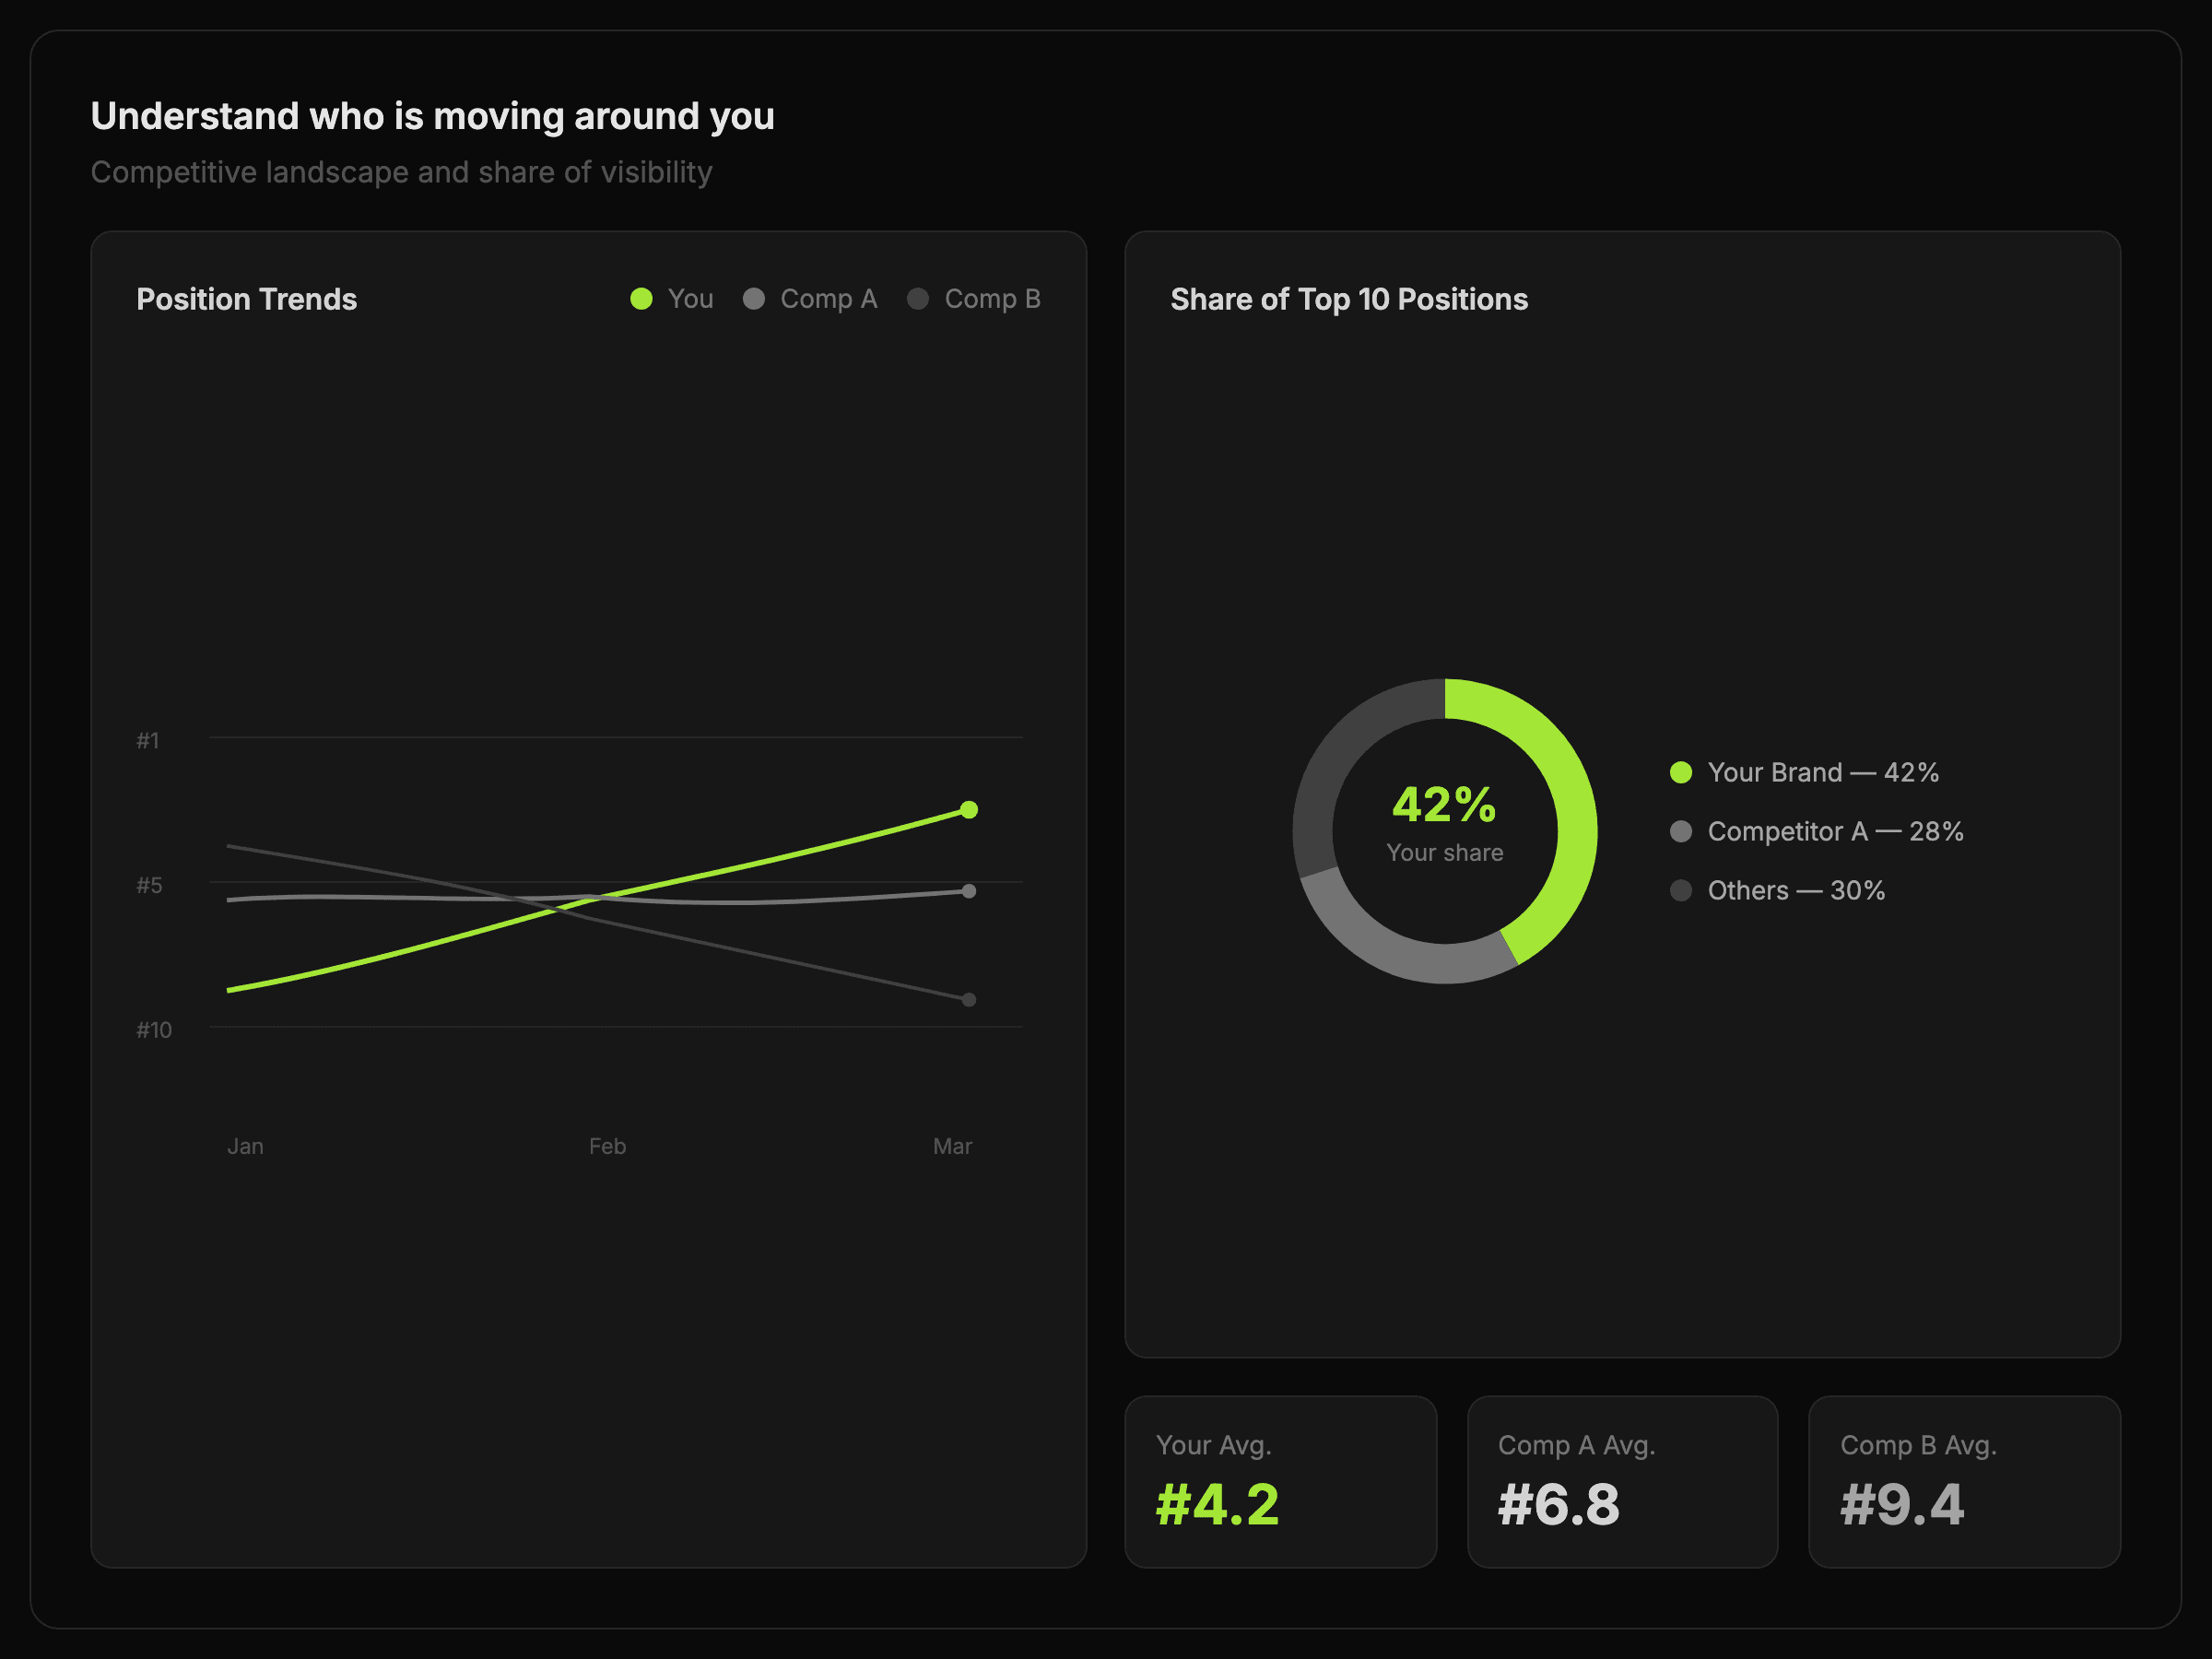Toggle the You series legend label
Viewport: 2212px width, 1659px height.
coord(690,299)
